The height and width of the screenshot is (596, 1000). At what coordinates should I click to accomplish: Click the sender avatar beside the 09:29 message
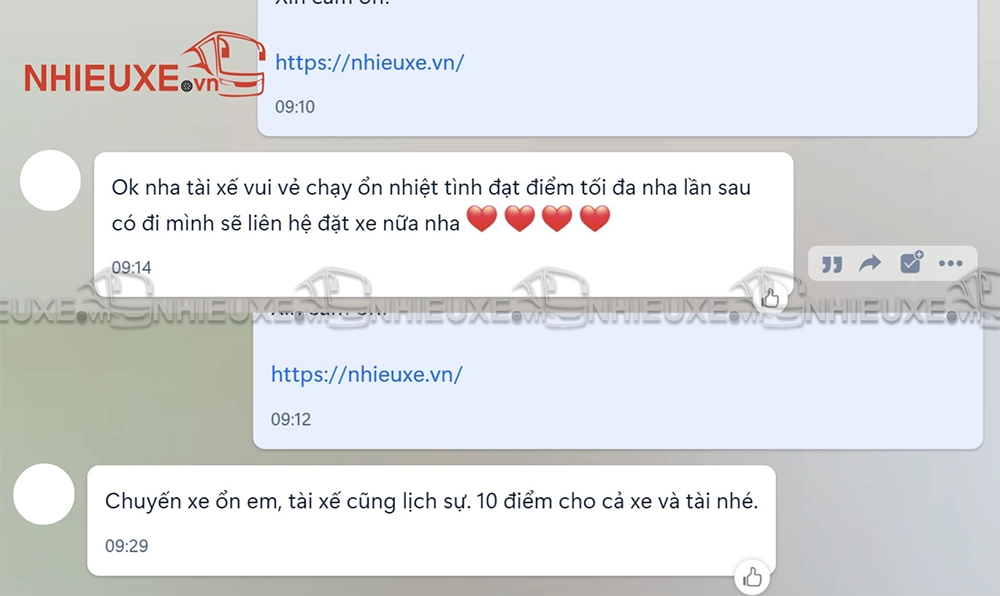point(44,494)
